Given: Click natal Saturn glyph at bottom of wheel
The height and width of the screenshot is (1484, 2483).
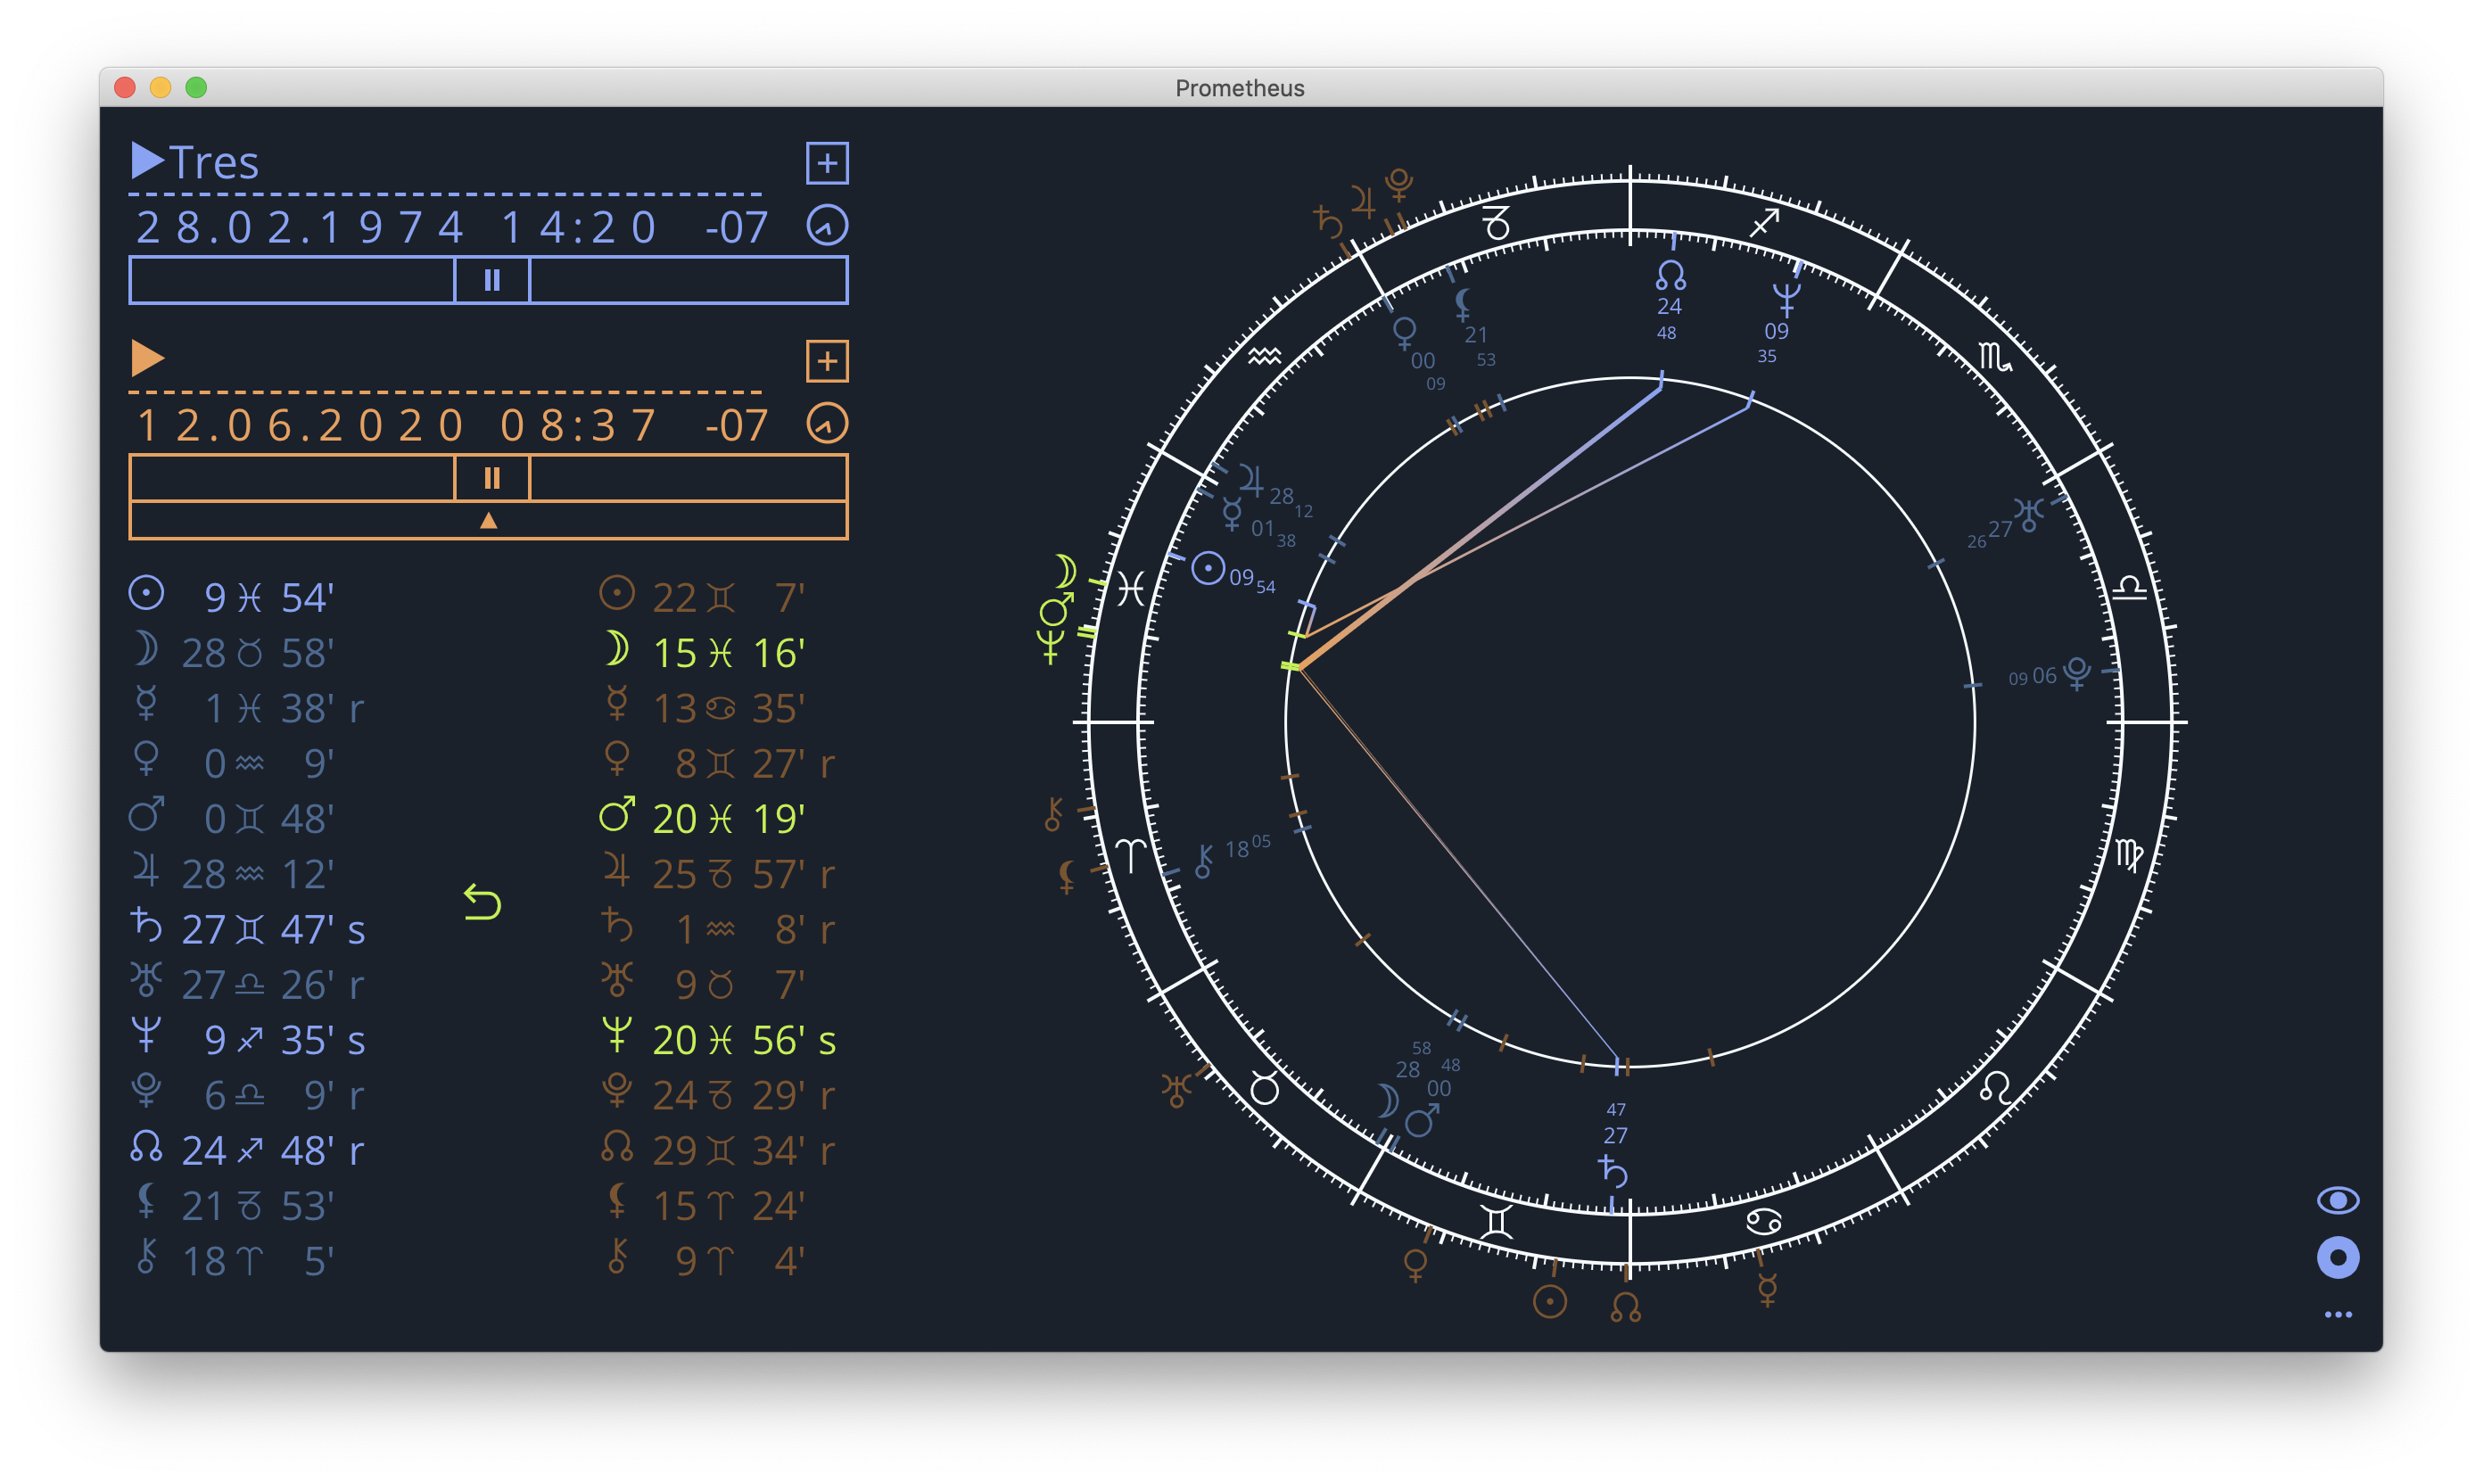Looking at the screenshot, I should tap(1613, 1171).
